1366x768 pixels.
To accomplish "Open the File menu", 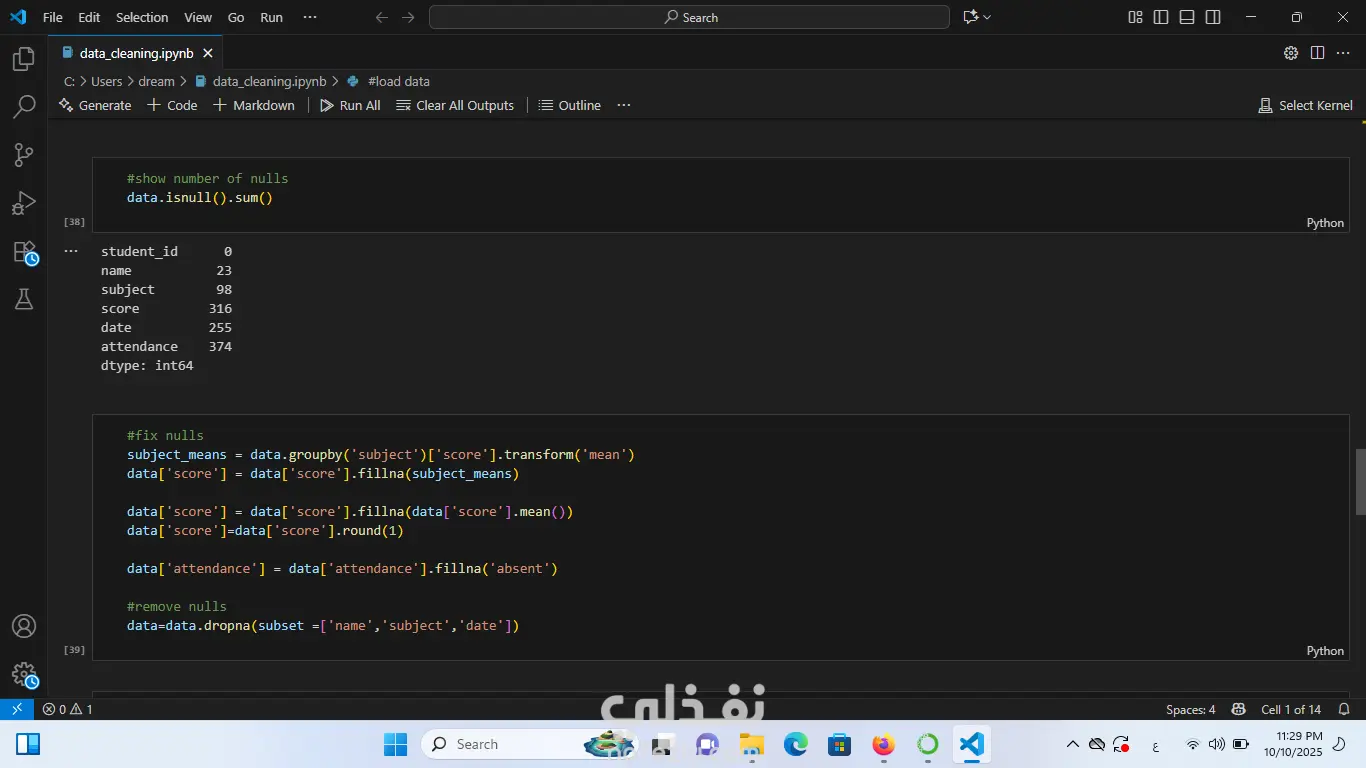I will 53,17.
